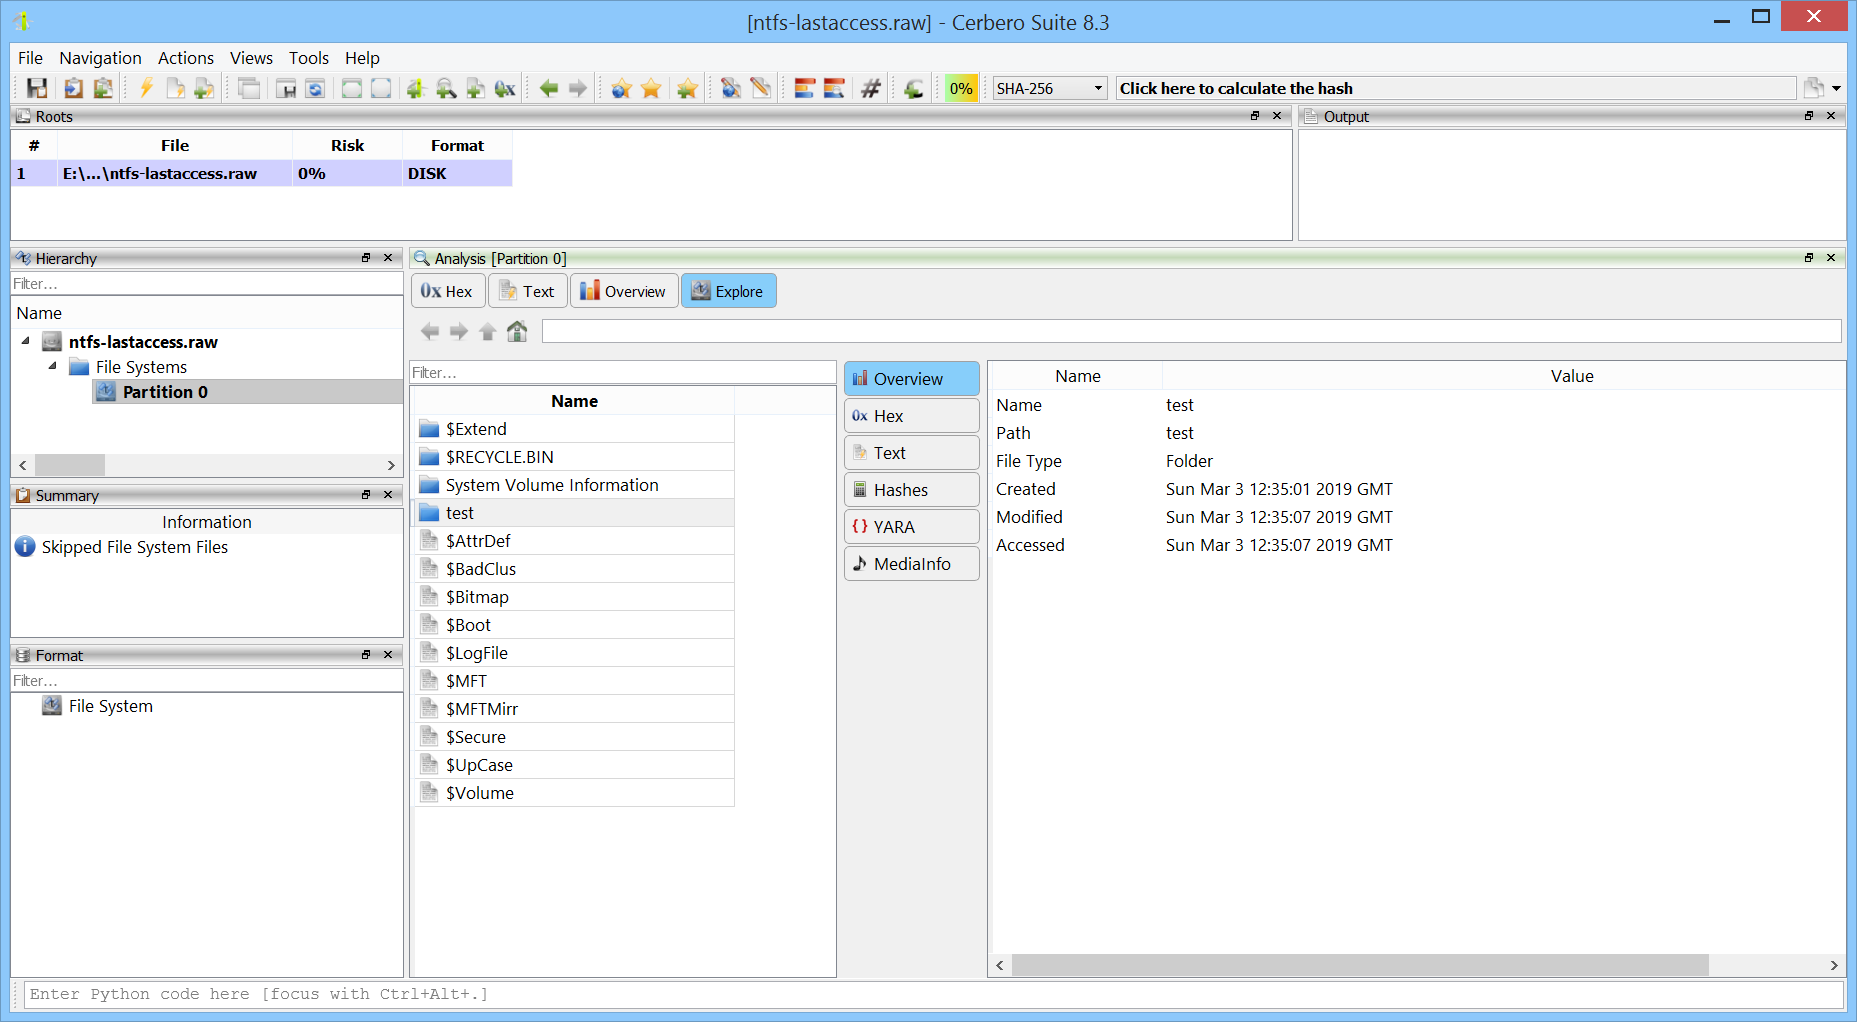This screenshot has height=1022, width=1857.
Task: Open the SHA-256 hash algorithm dropdown
Action: (1050, 88)
